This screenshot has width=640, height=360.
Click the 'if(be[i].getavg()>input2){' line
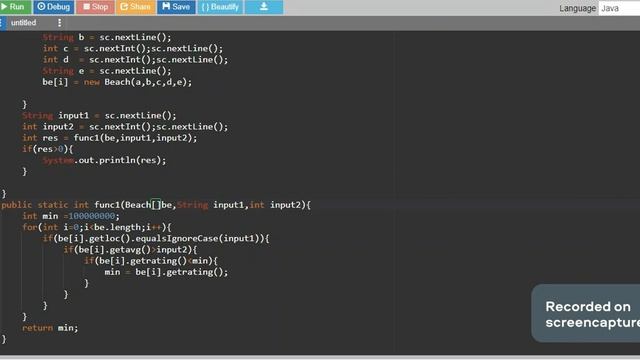(130, 249)
